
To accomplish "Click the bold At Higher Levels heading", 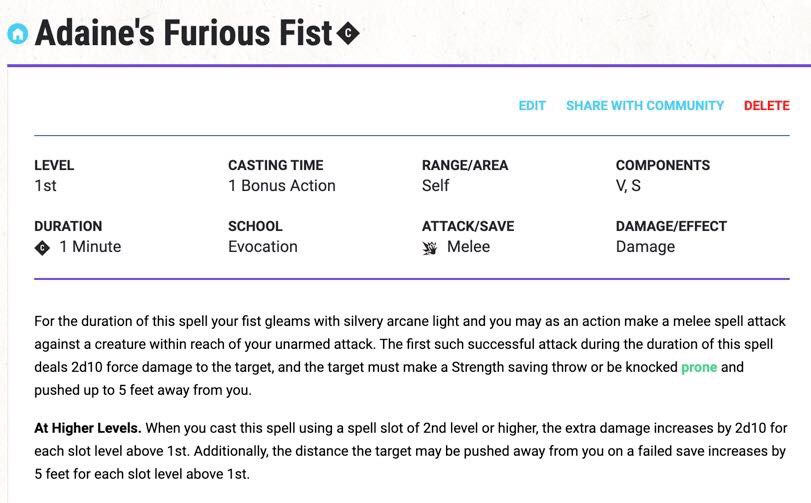I will click(88, 428).
